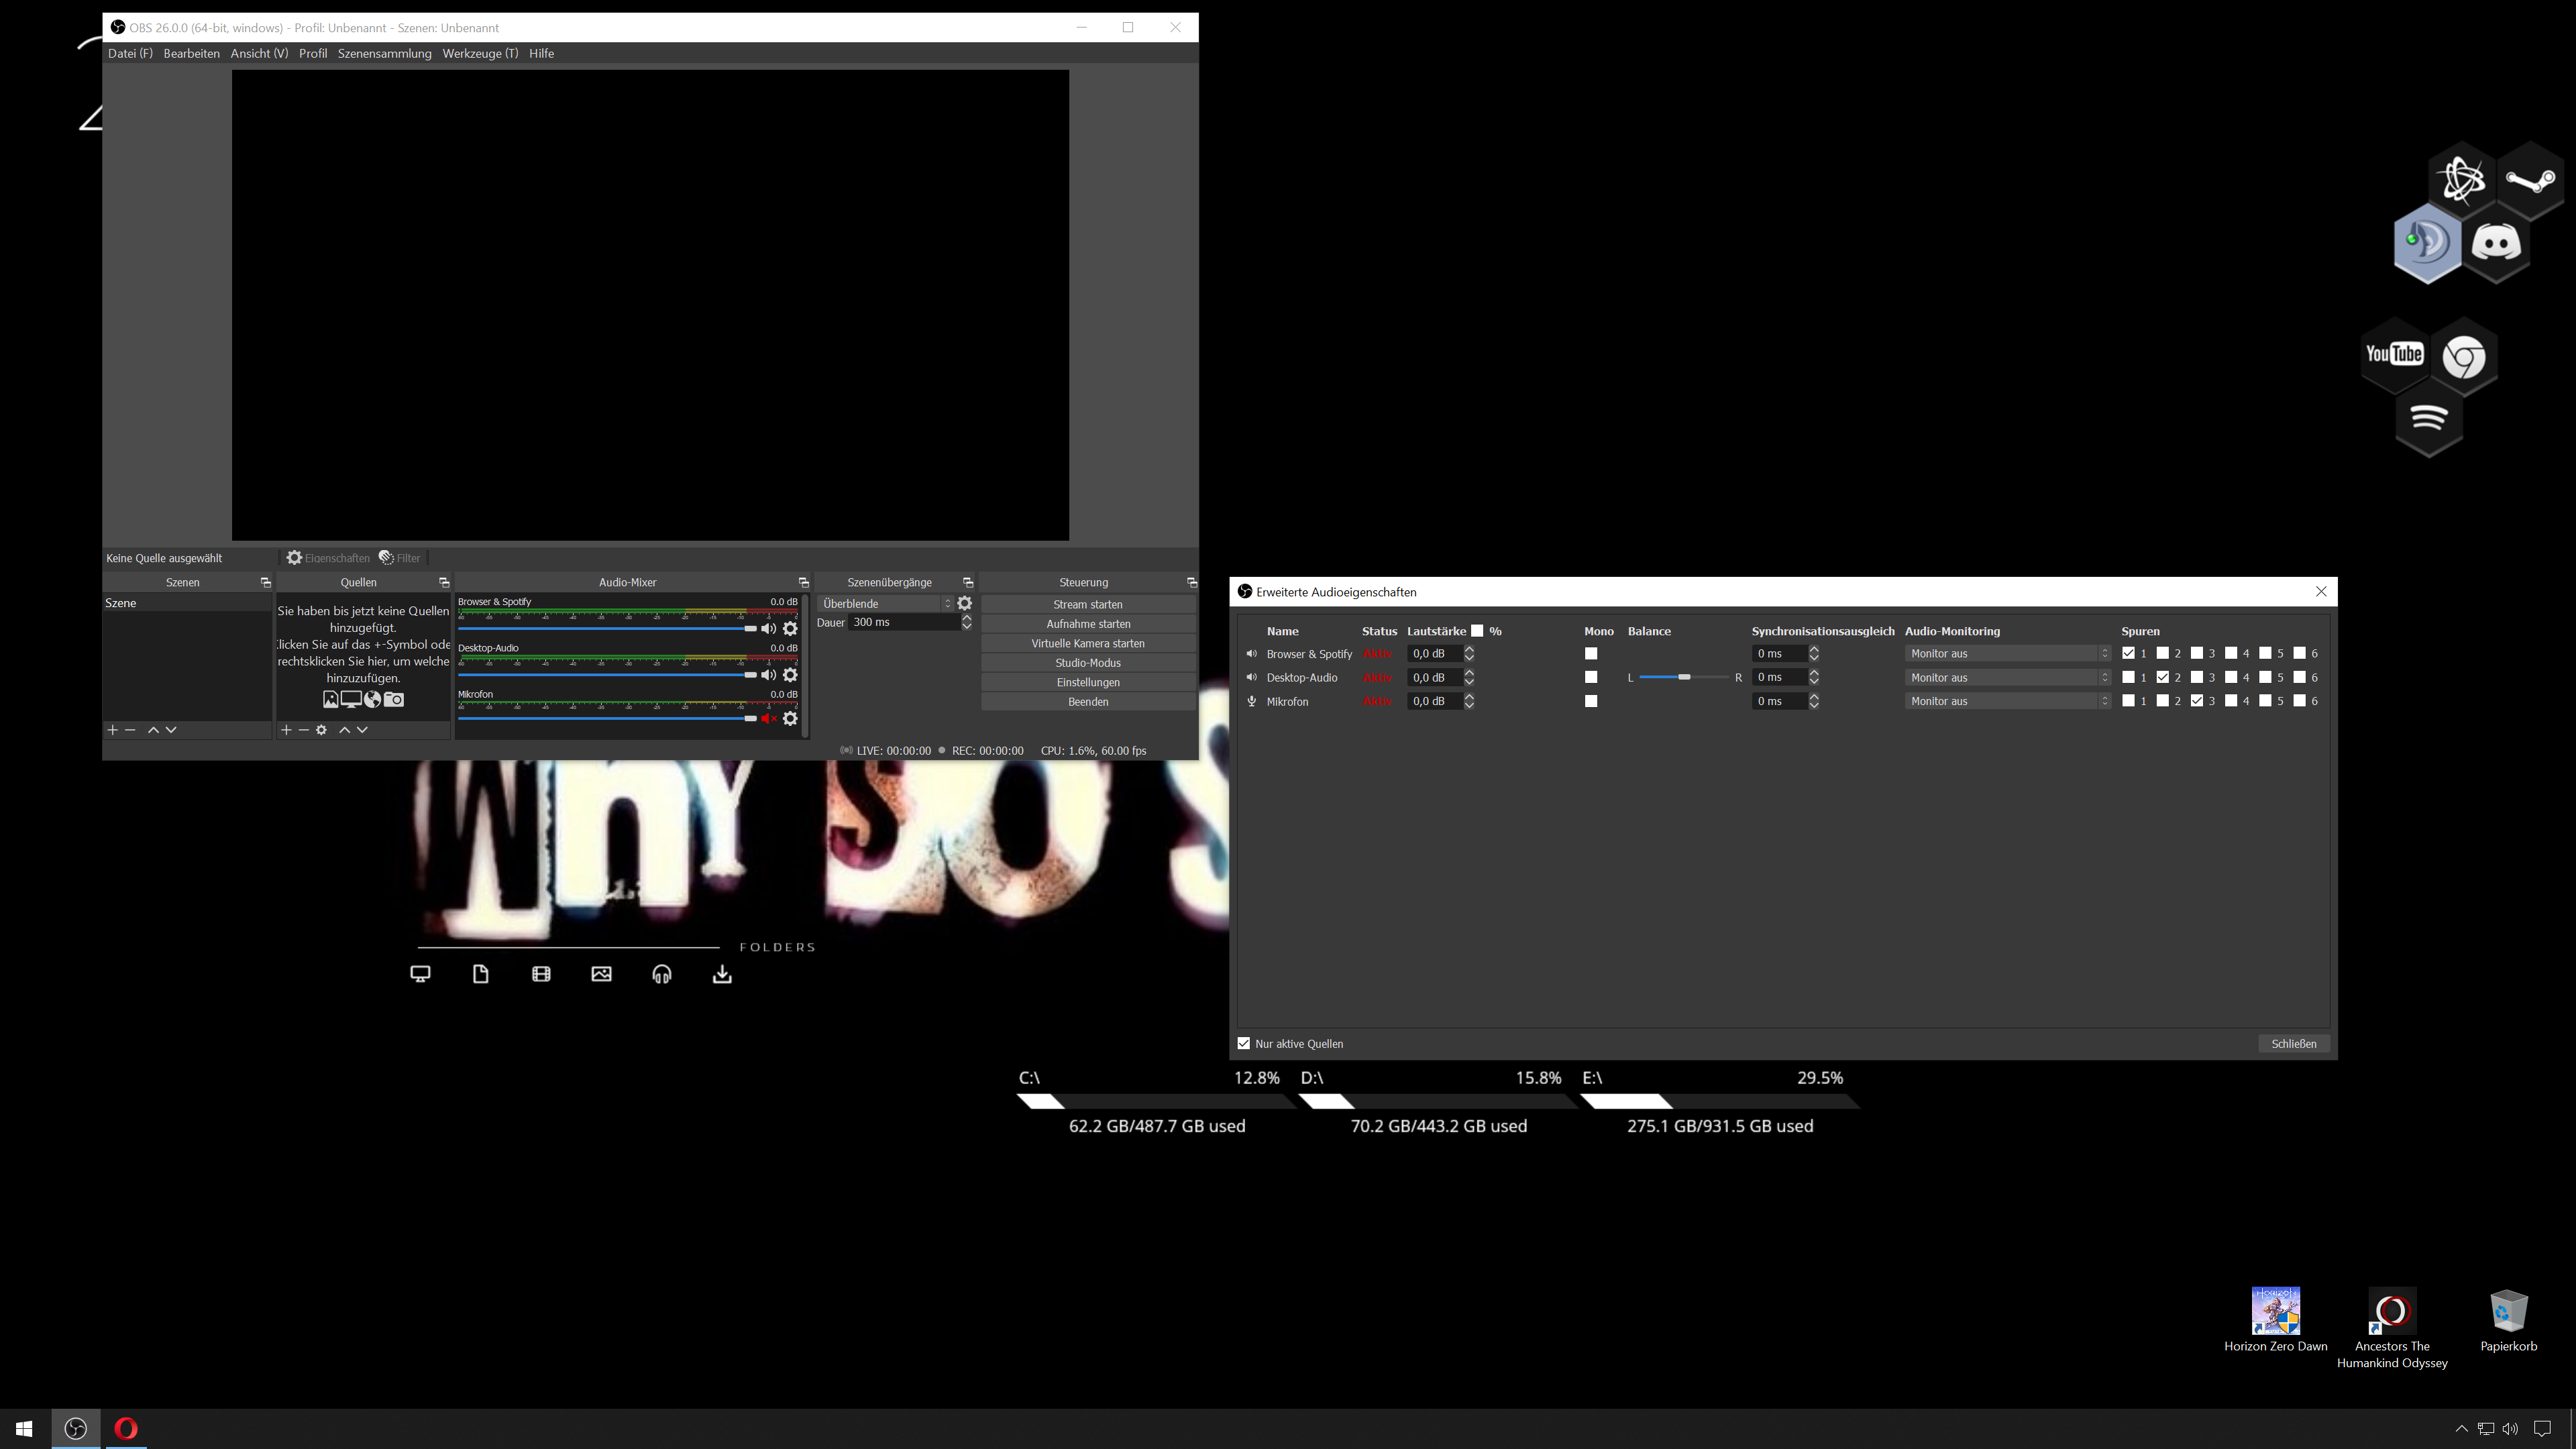Viewport: 2576px width, 1449px height.
Task: Uncheck Nur aktive Quellen checkbox
Action: pos(1244,1044)
